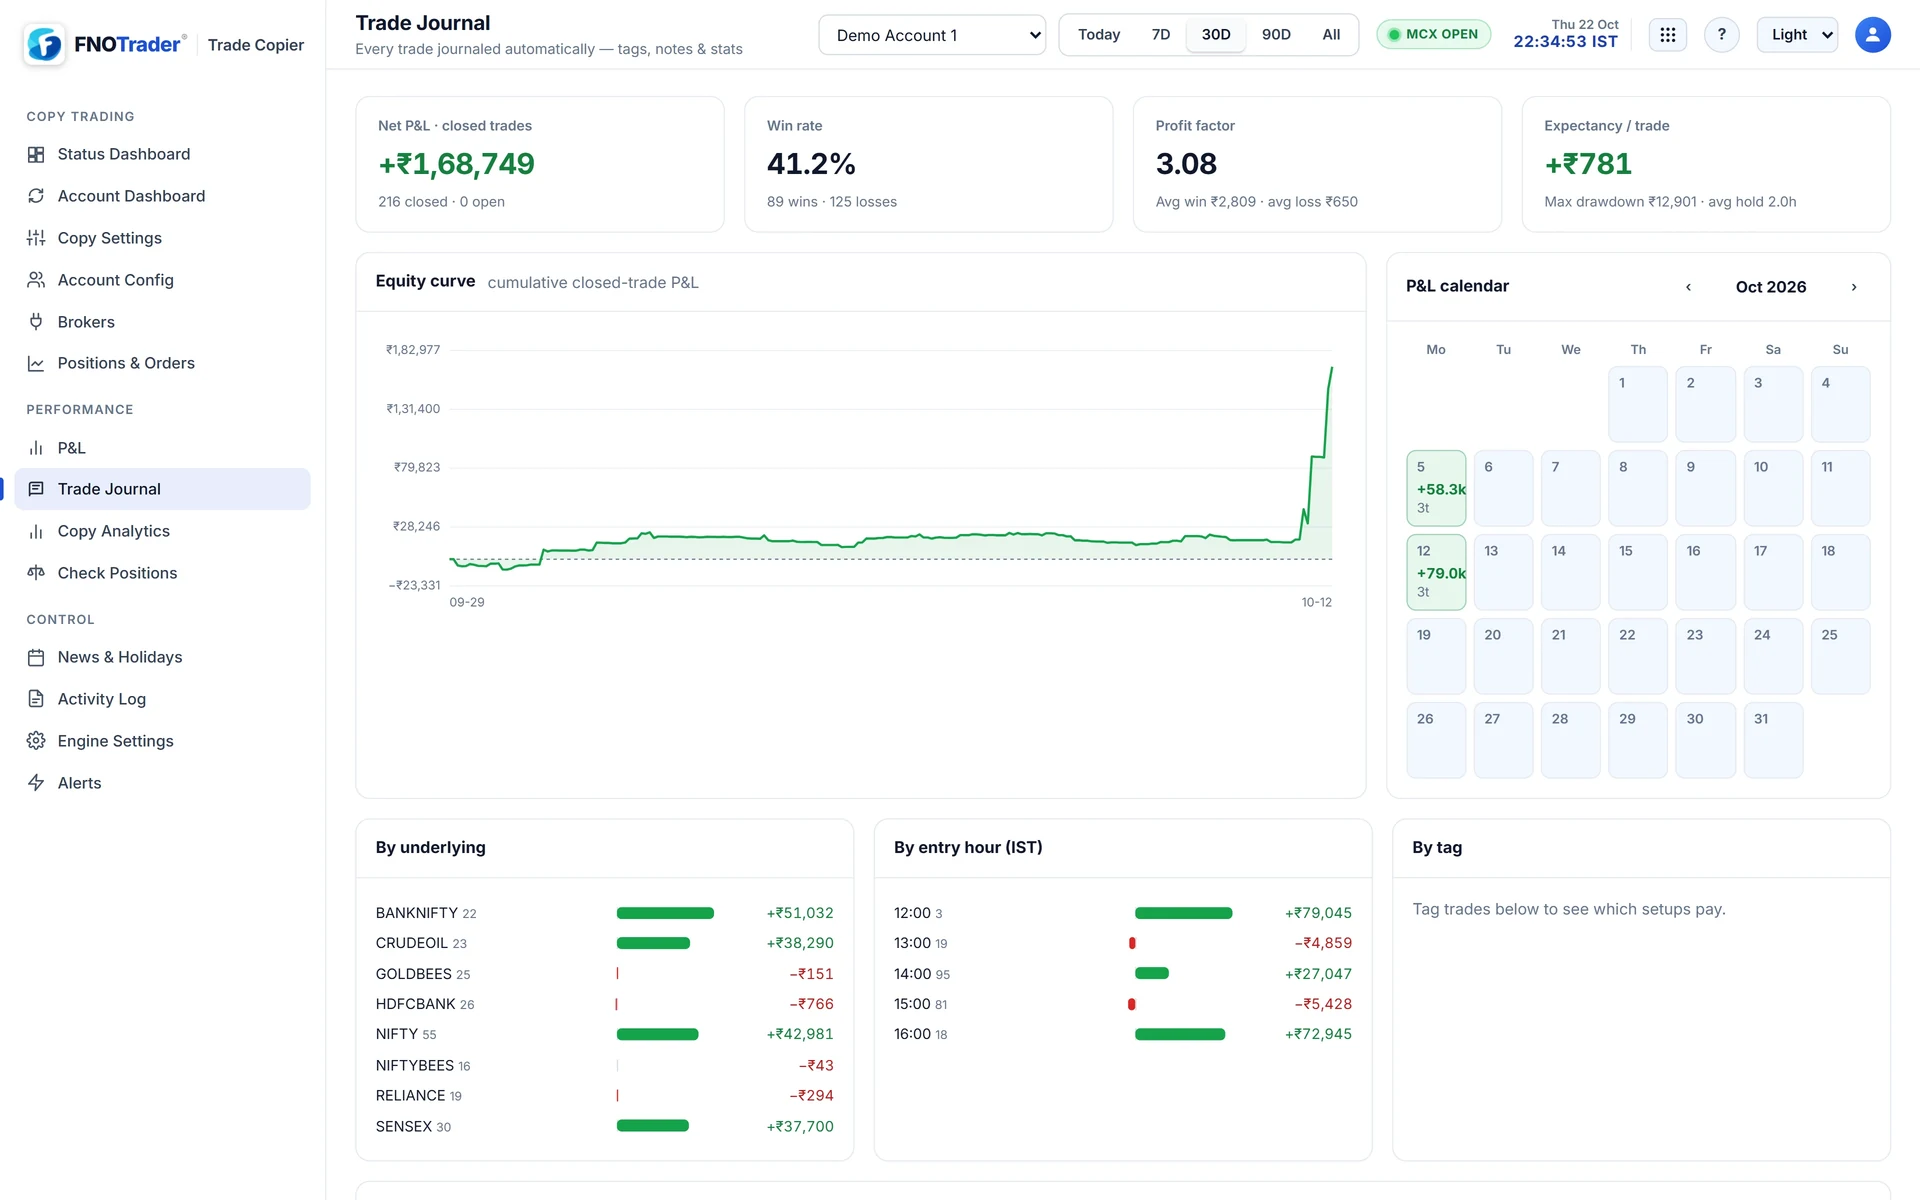The height and width of the screenshot is (1200, 1920).
Task: Navigate to Engine Settings page
Action: point(162,741)
